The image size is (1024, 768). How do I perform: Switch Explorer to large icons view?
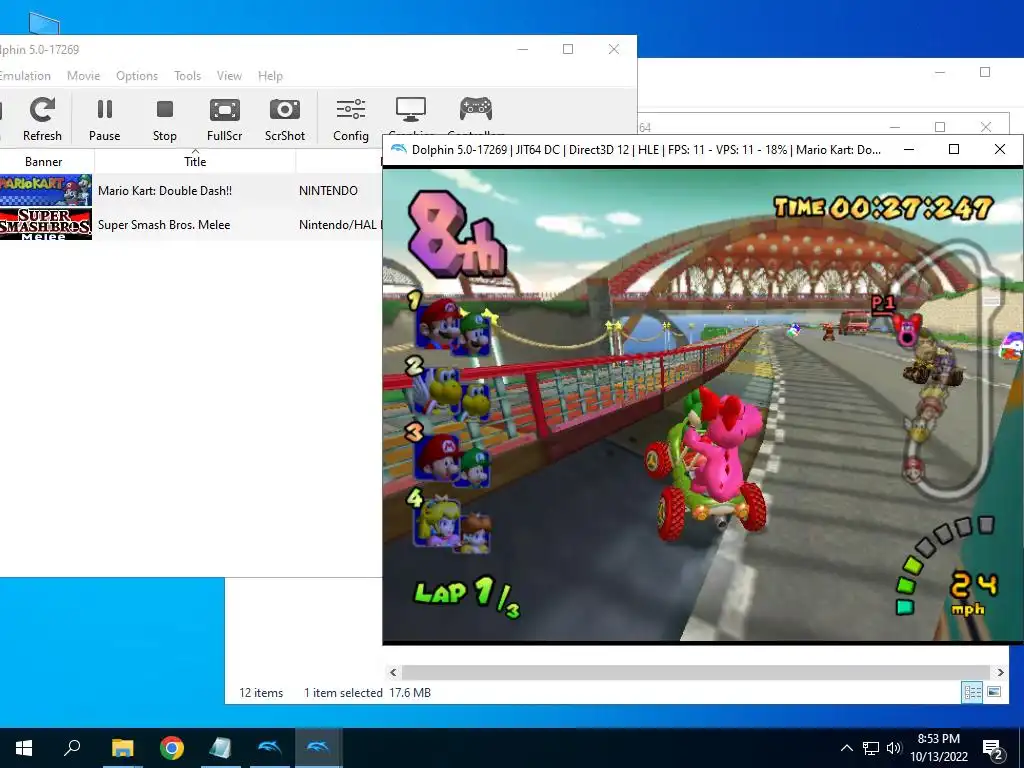pos(994,692)
